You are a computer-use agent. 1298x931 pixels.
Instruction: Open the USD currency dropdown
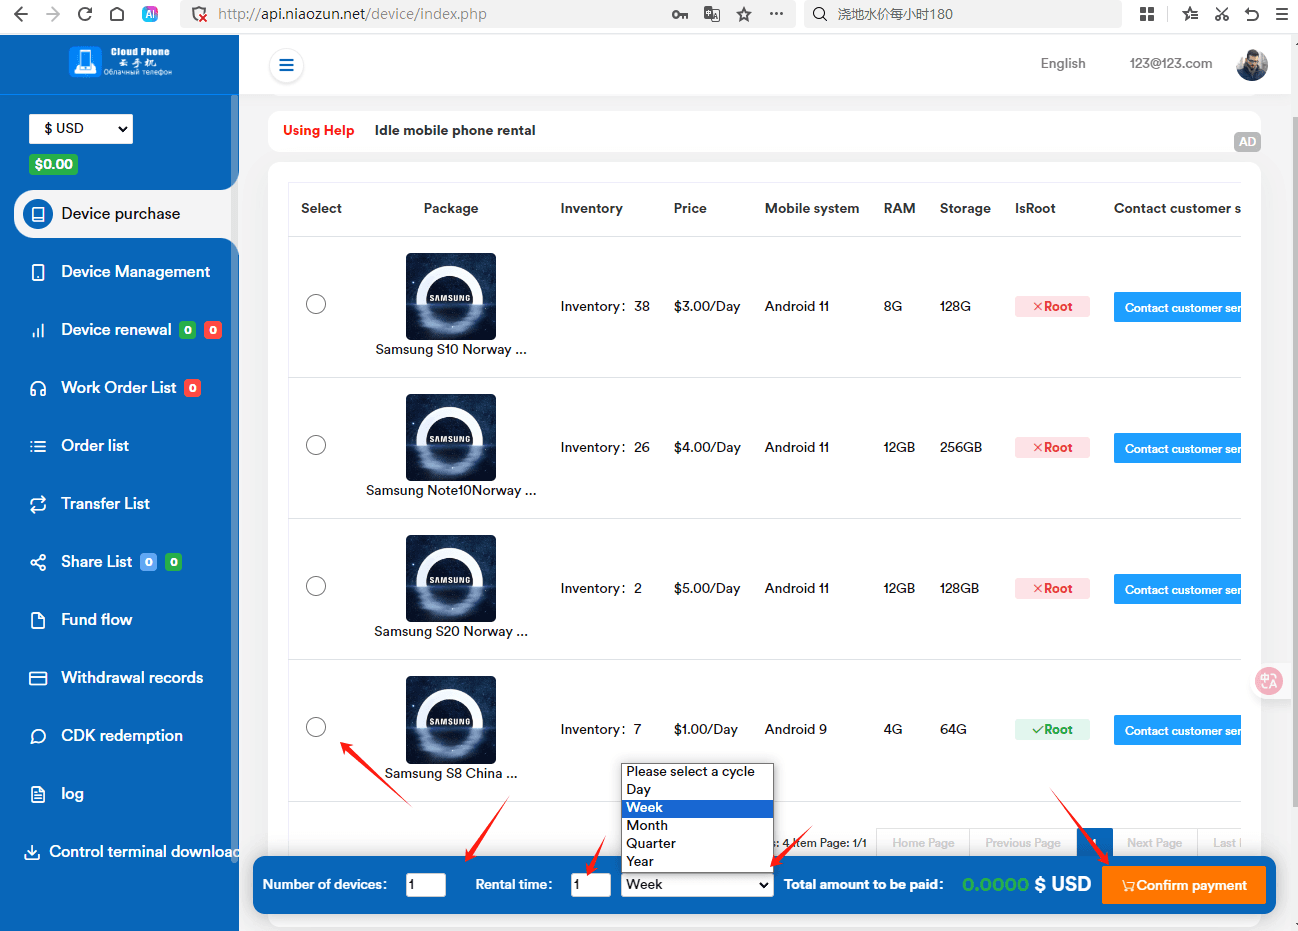click(x=81, y=128)
